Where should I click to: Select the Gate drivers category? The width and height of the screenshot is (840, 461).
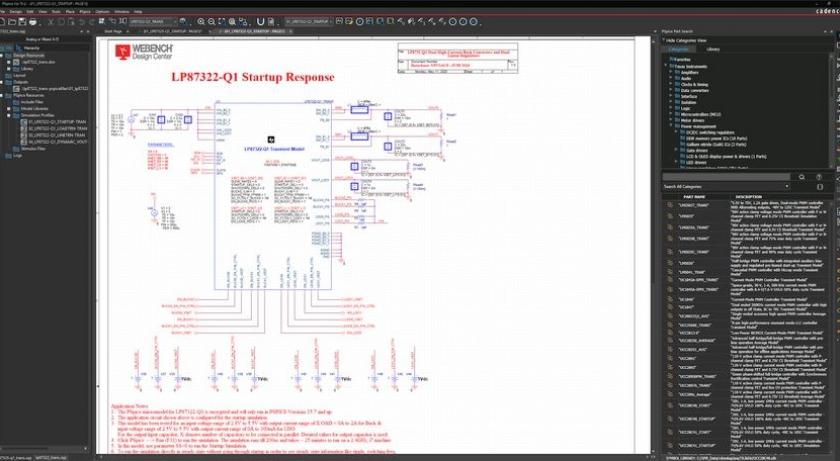pyautogui.click(x=697, y=150)
